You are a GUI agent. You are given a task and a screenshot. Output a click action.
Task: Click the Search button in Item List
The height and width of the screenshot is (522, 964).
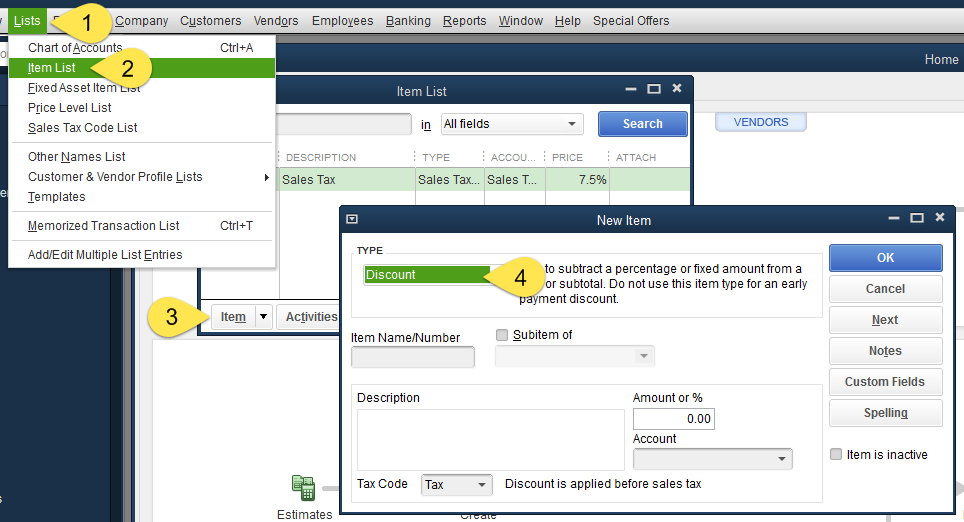click(x=642, y=124)
